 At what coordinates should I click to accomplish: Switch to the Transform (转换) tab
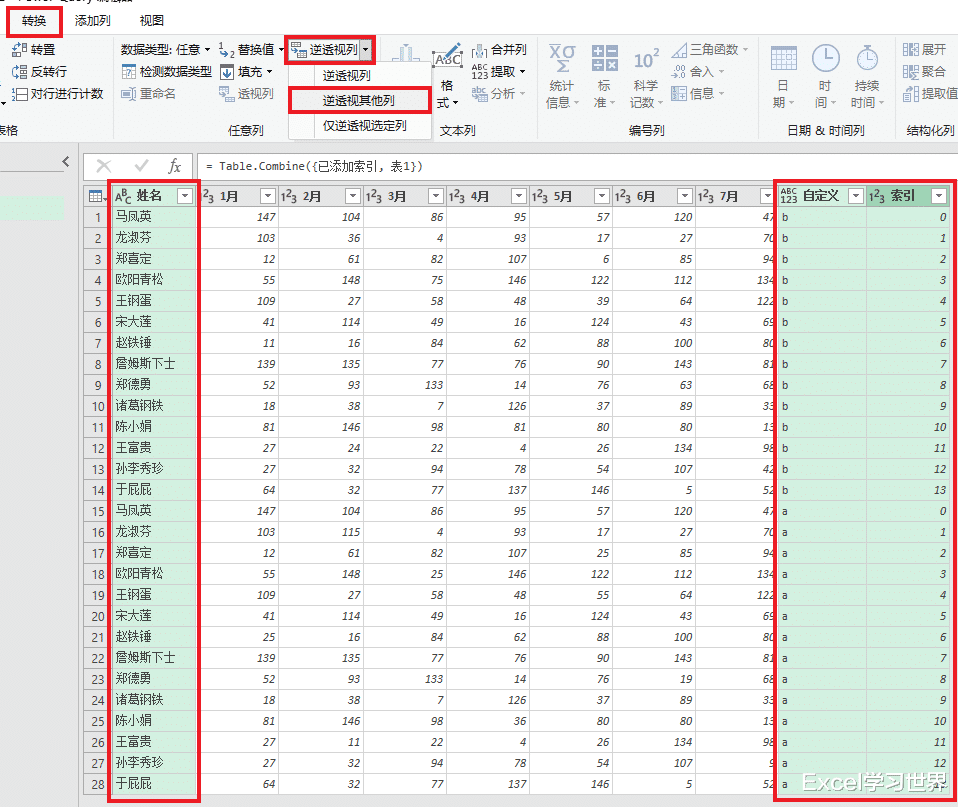(34, 21)
